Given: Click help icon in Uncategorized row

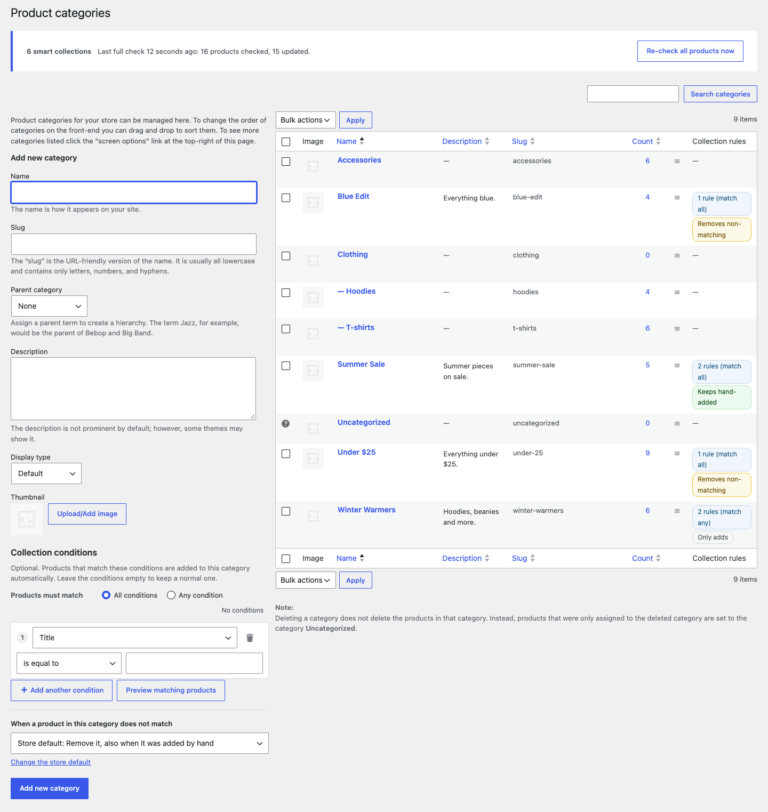Looking at the screenshot, I should pos(285,424).
